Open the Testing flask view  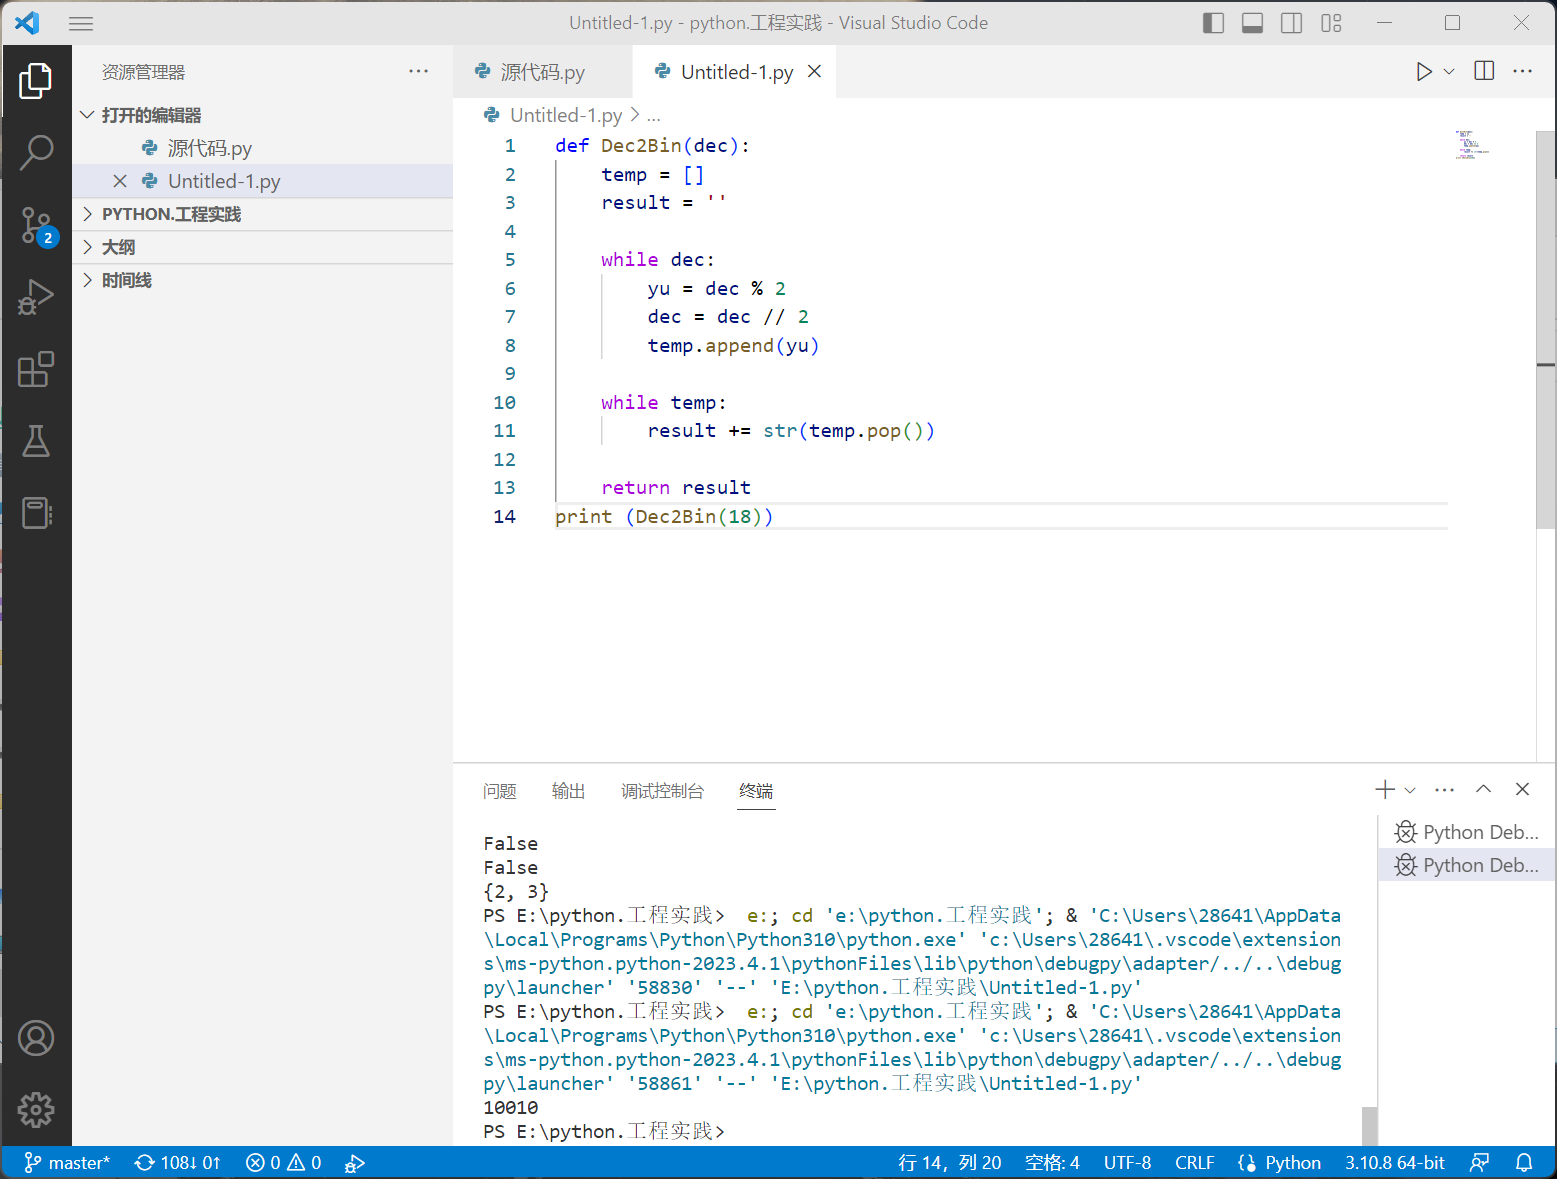click(x=36, y=441)
